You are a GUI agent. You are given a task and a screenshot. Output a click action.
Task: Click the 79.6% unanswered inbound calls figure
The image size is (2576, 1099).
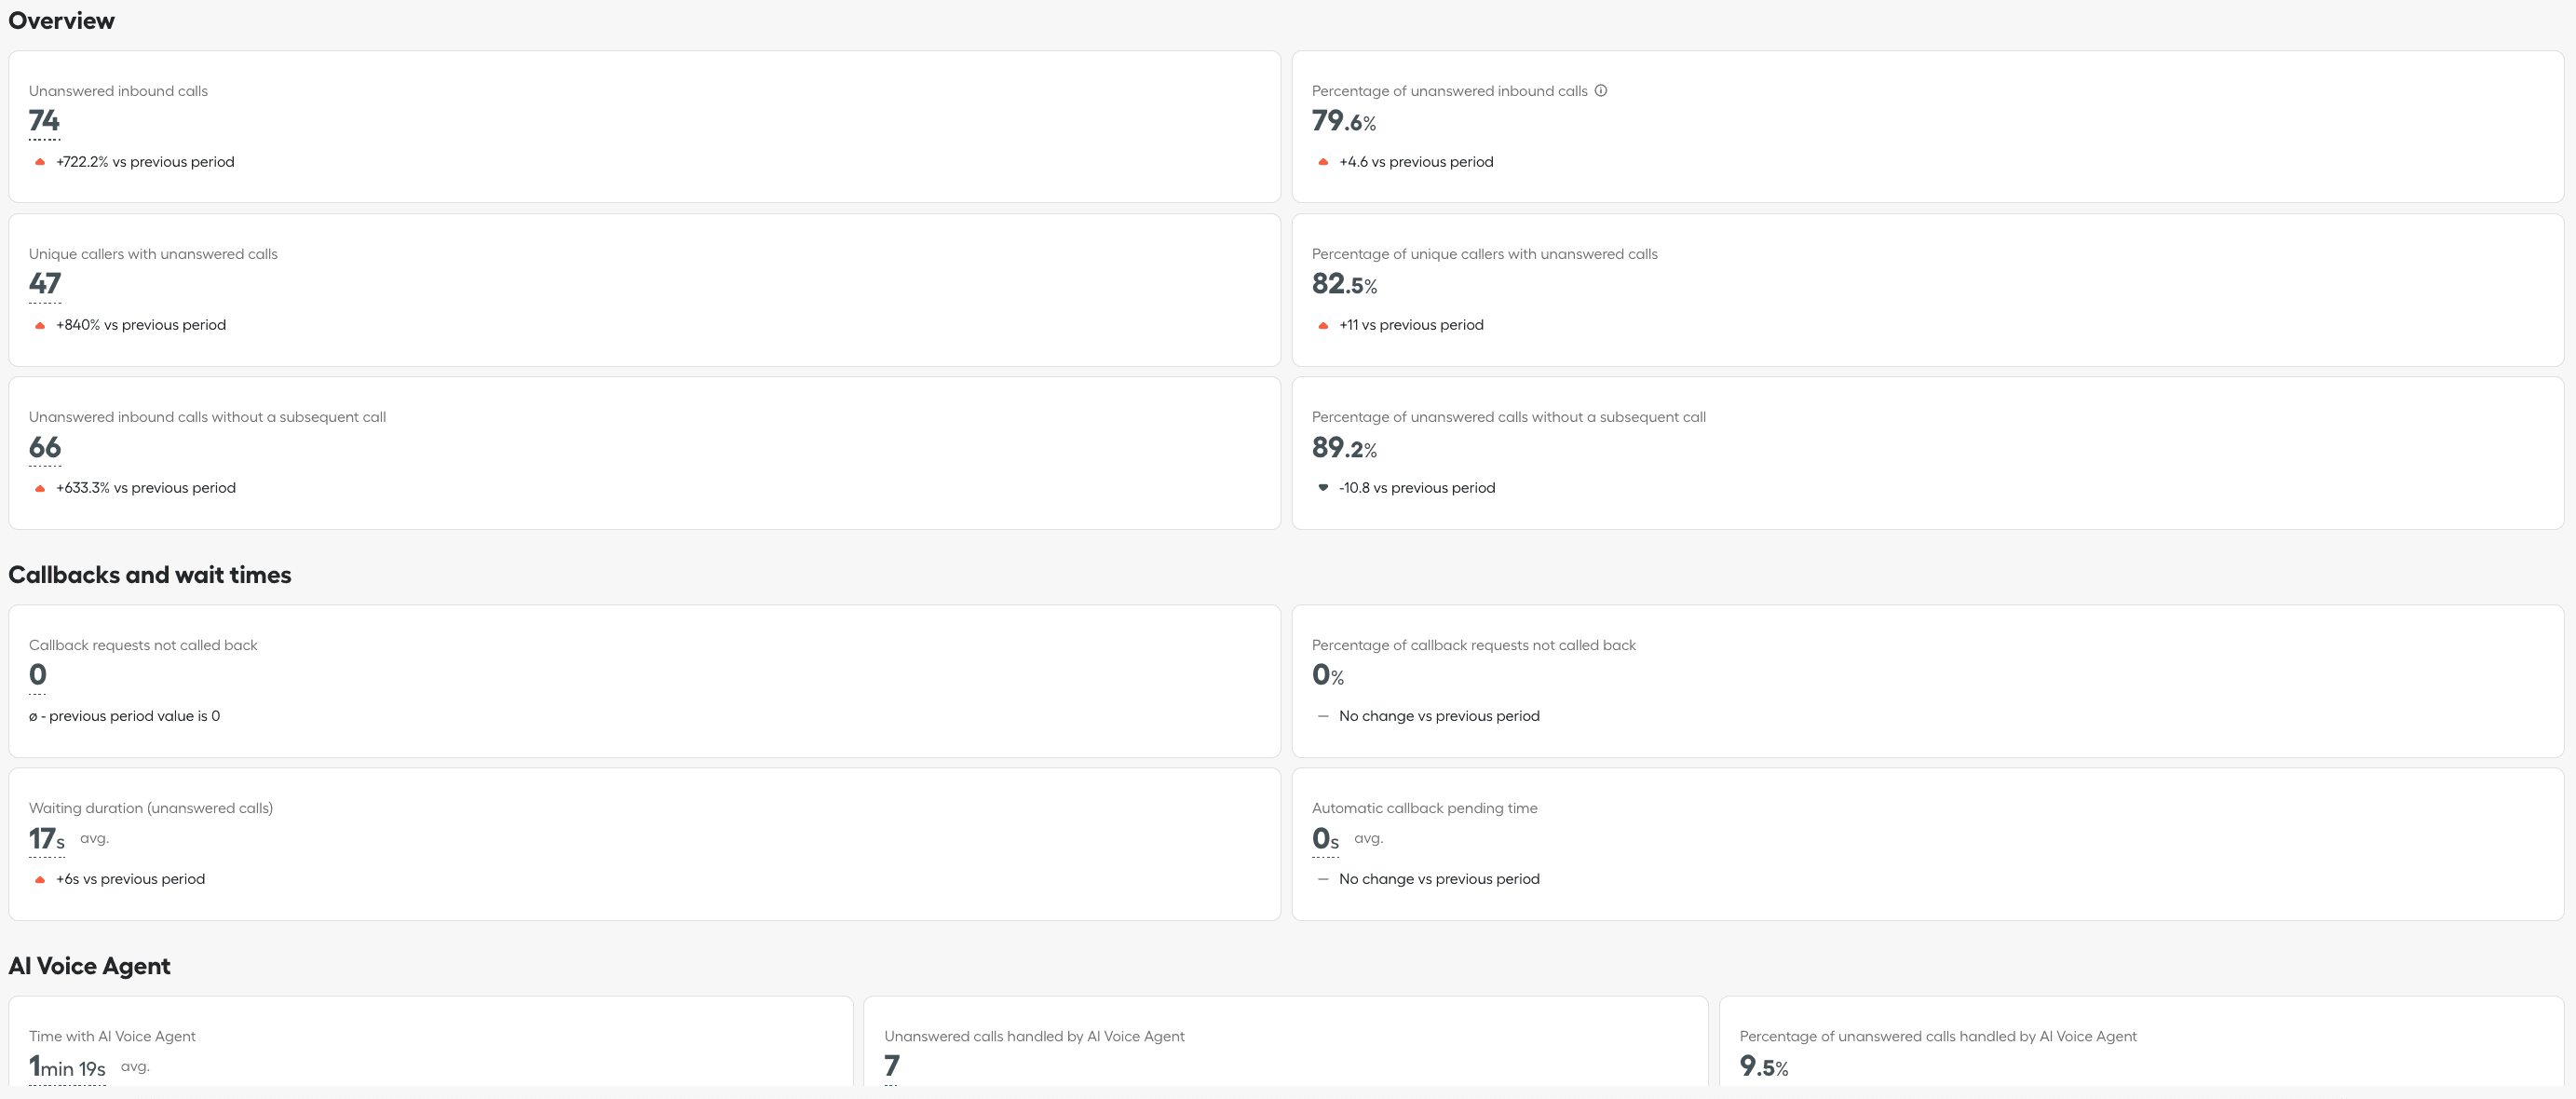click(x=1343, y=122)
